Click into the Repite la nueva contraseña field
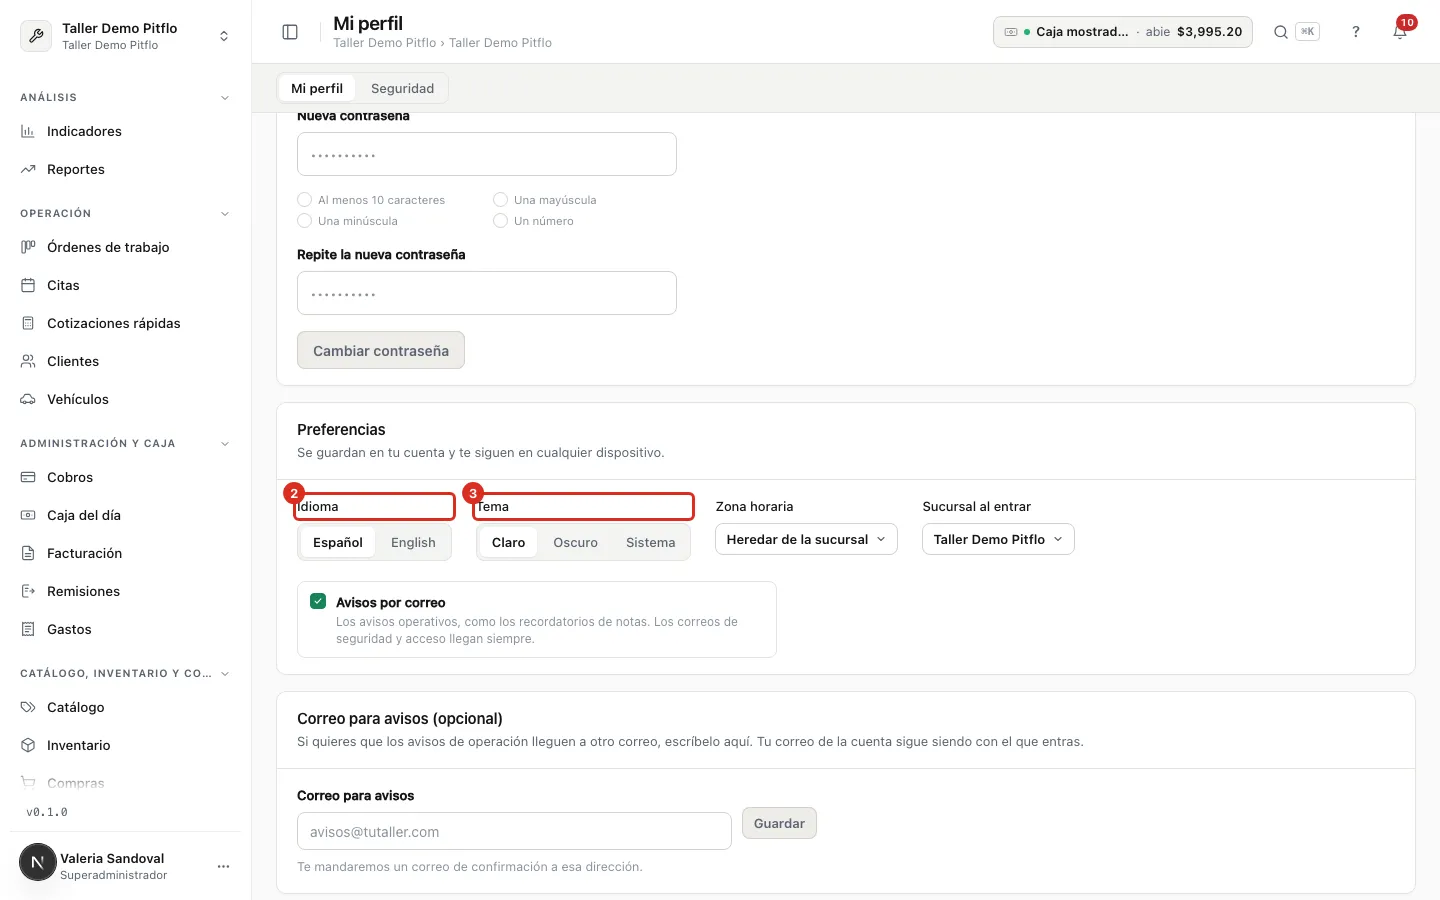Image resolution: width=1440 pixels, height=900 pixels. (x=487, y=293)
